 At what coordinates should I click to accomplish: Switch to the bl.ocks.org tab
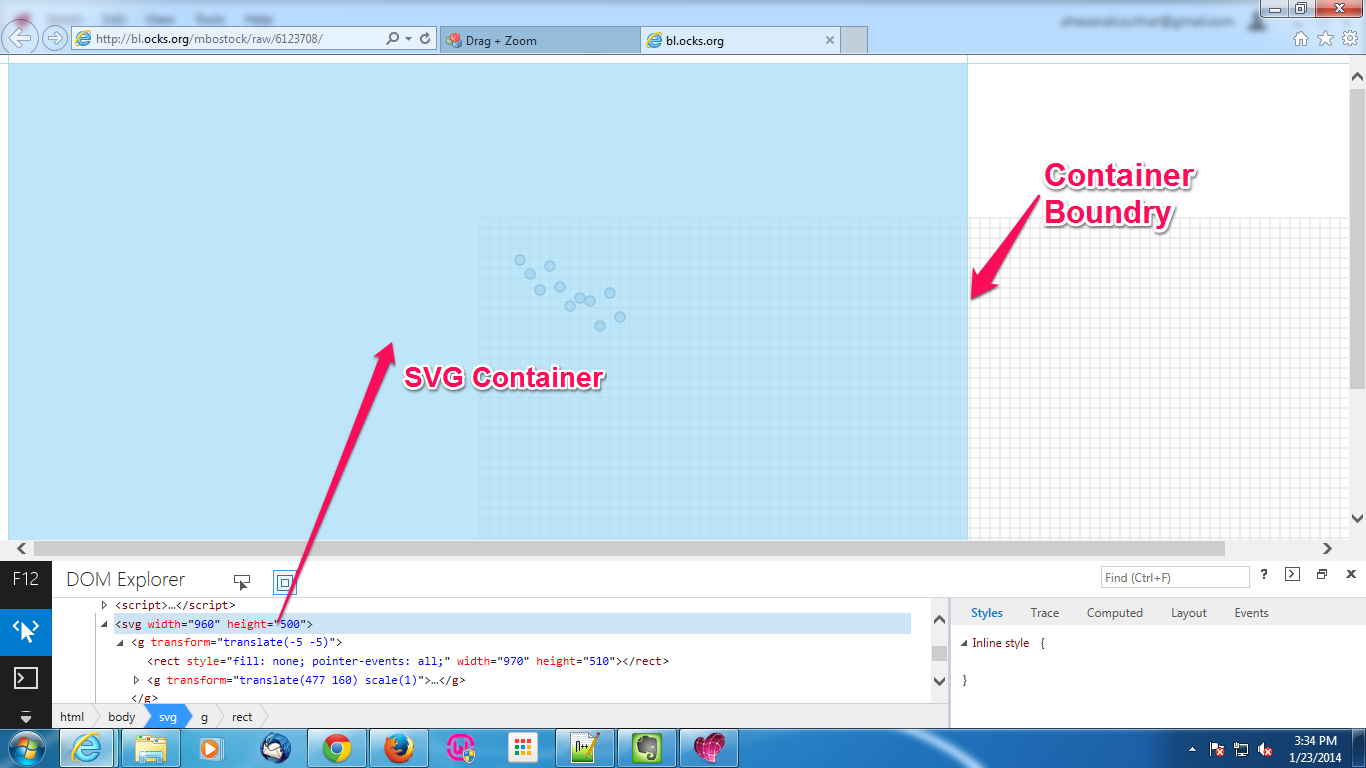pyautogui.click(x=740, y=40)
